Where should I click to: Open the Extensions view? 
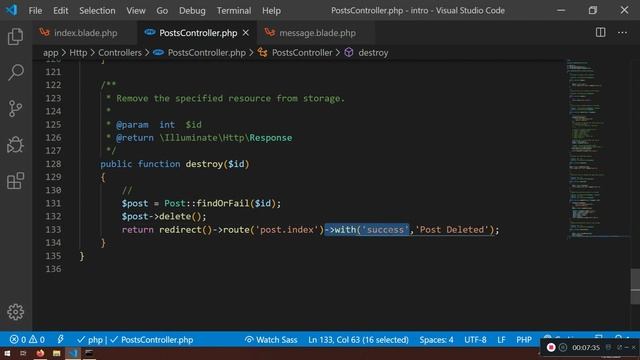(x=16, y=180)
